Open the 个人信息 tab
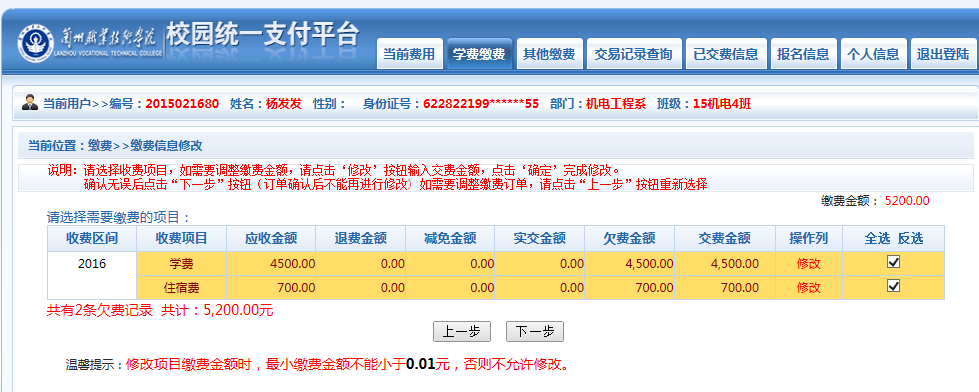 pos(873,54)
